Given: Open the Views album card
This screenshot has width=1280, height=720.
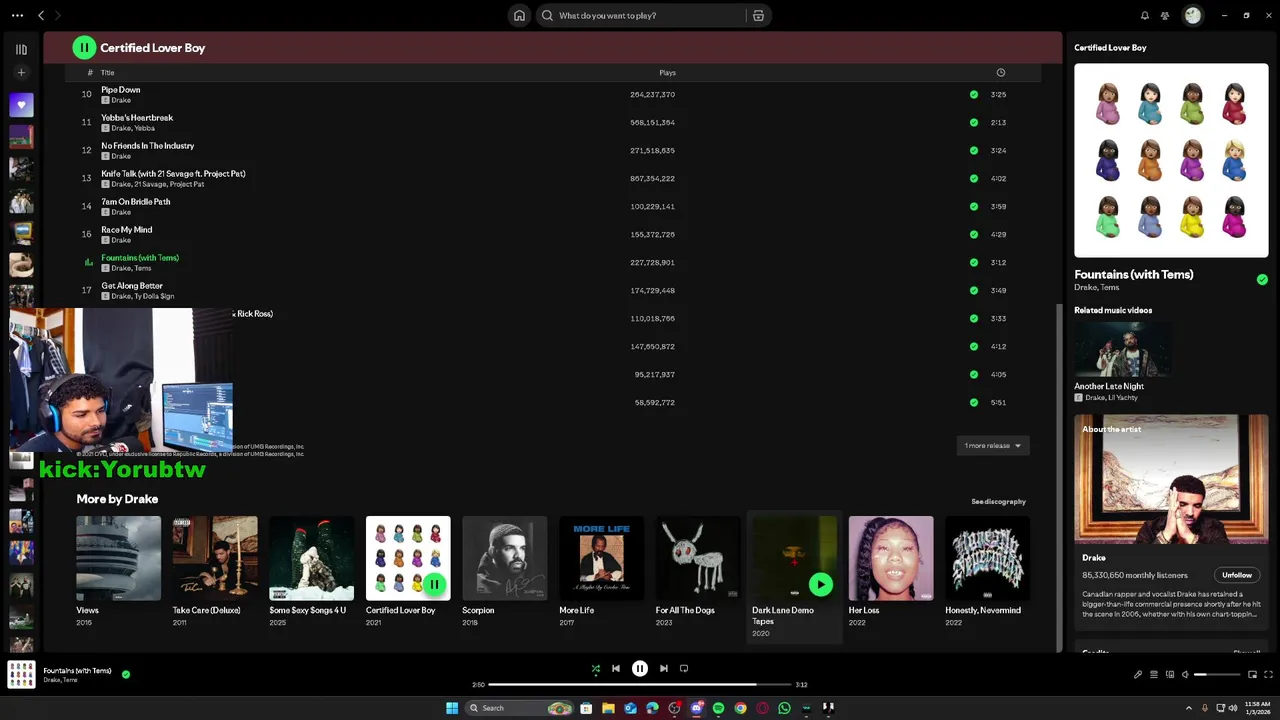Looking at the screenshot, I should (x=118, y=571).
